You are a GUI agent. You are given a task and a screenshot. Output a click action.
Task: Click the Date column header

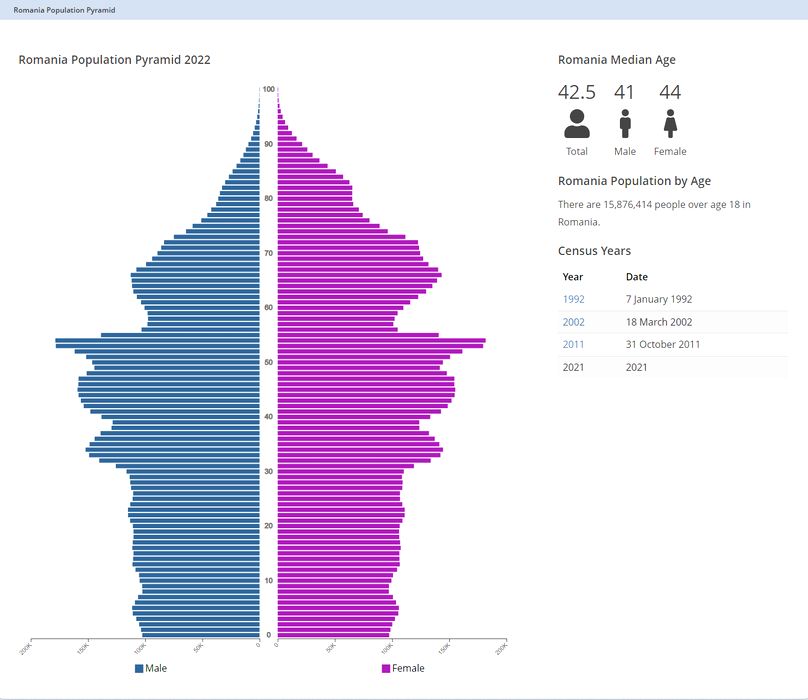point(637,277)
